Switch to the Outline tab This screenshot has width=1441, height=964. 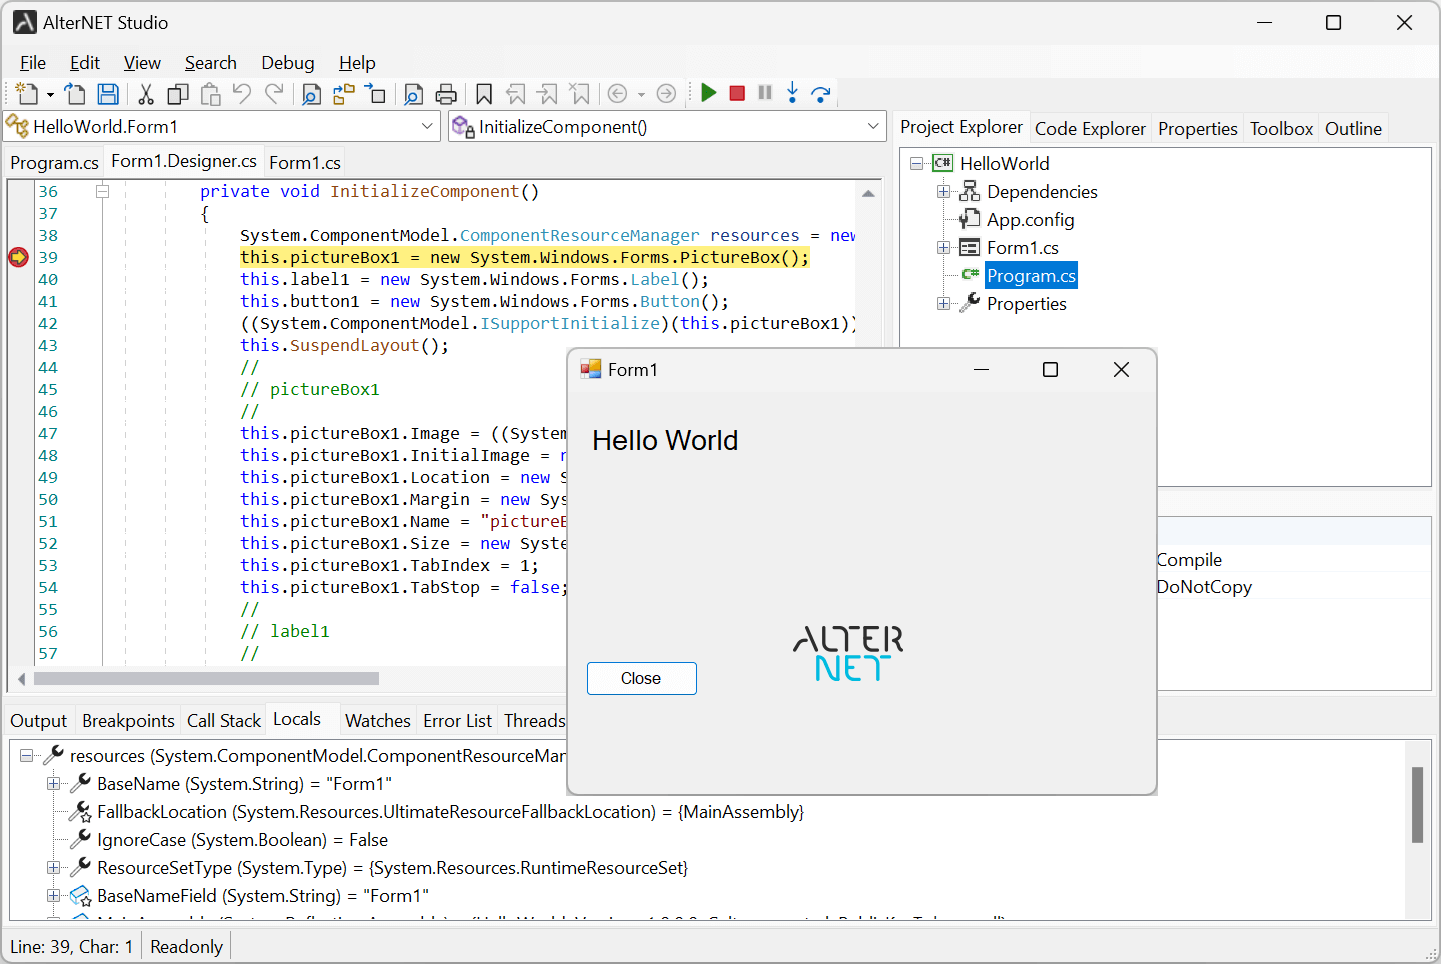pos(1353,128)
